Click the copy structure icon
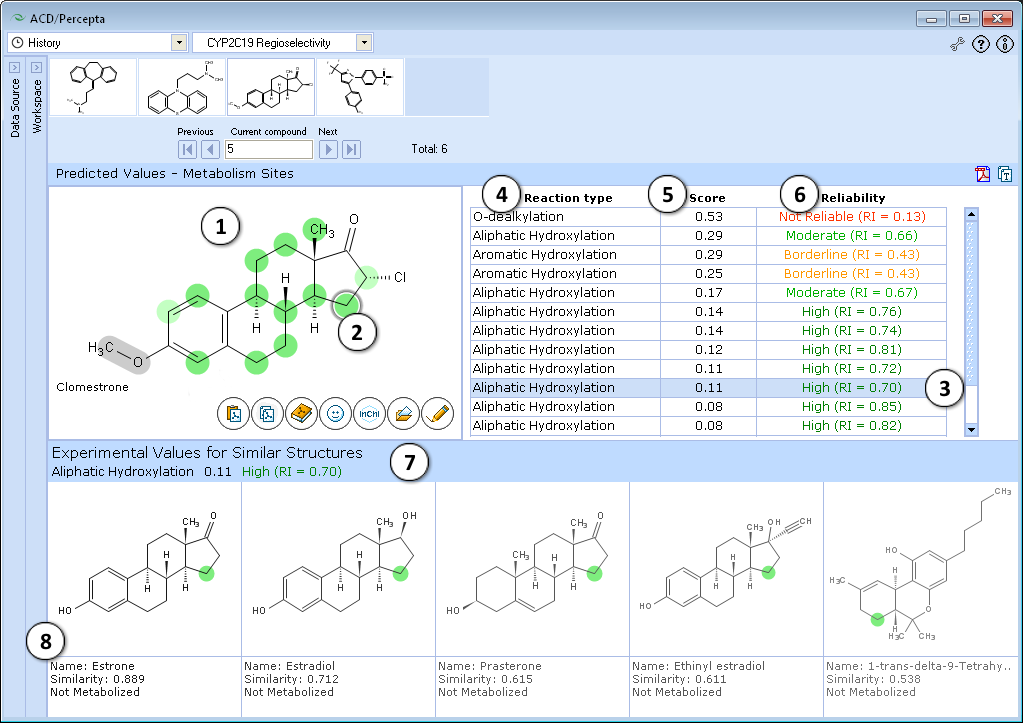Image resolution: width=1023 pixels, height=723 pixels. [x=267, y=414]
